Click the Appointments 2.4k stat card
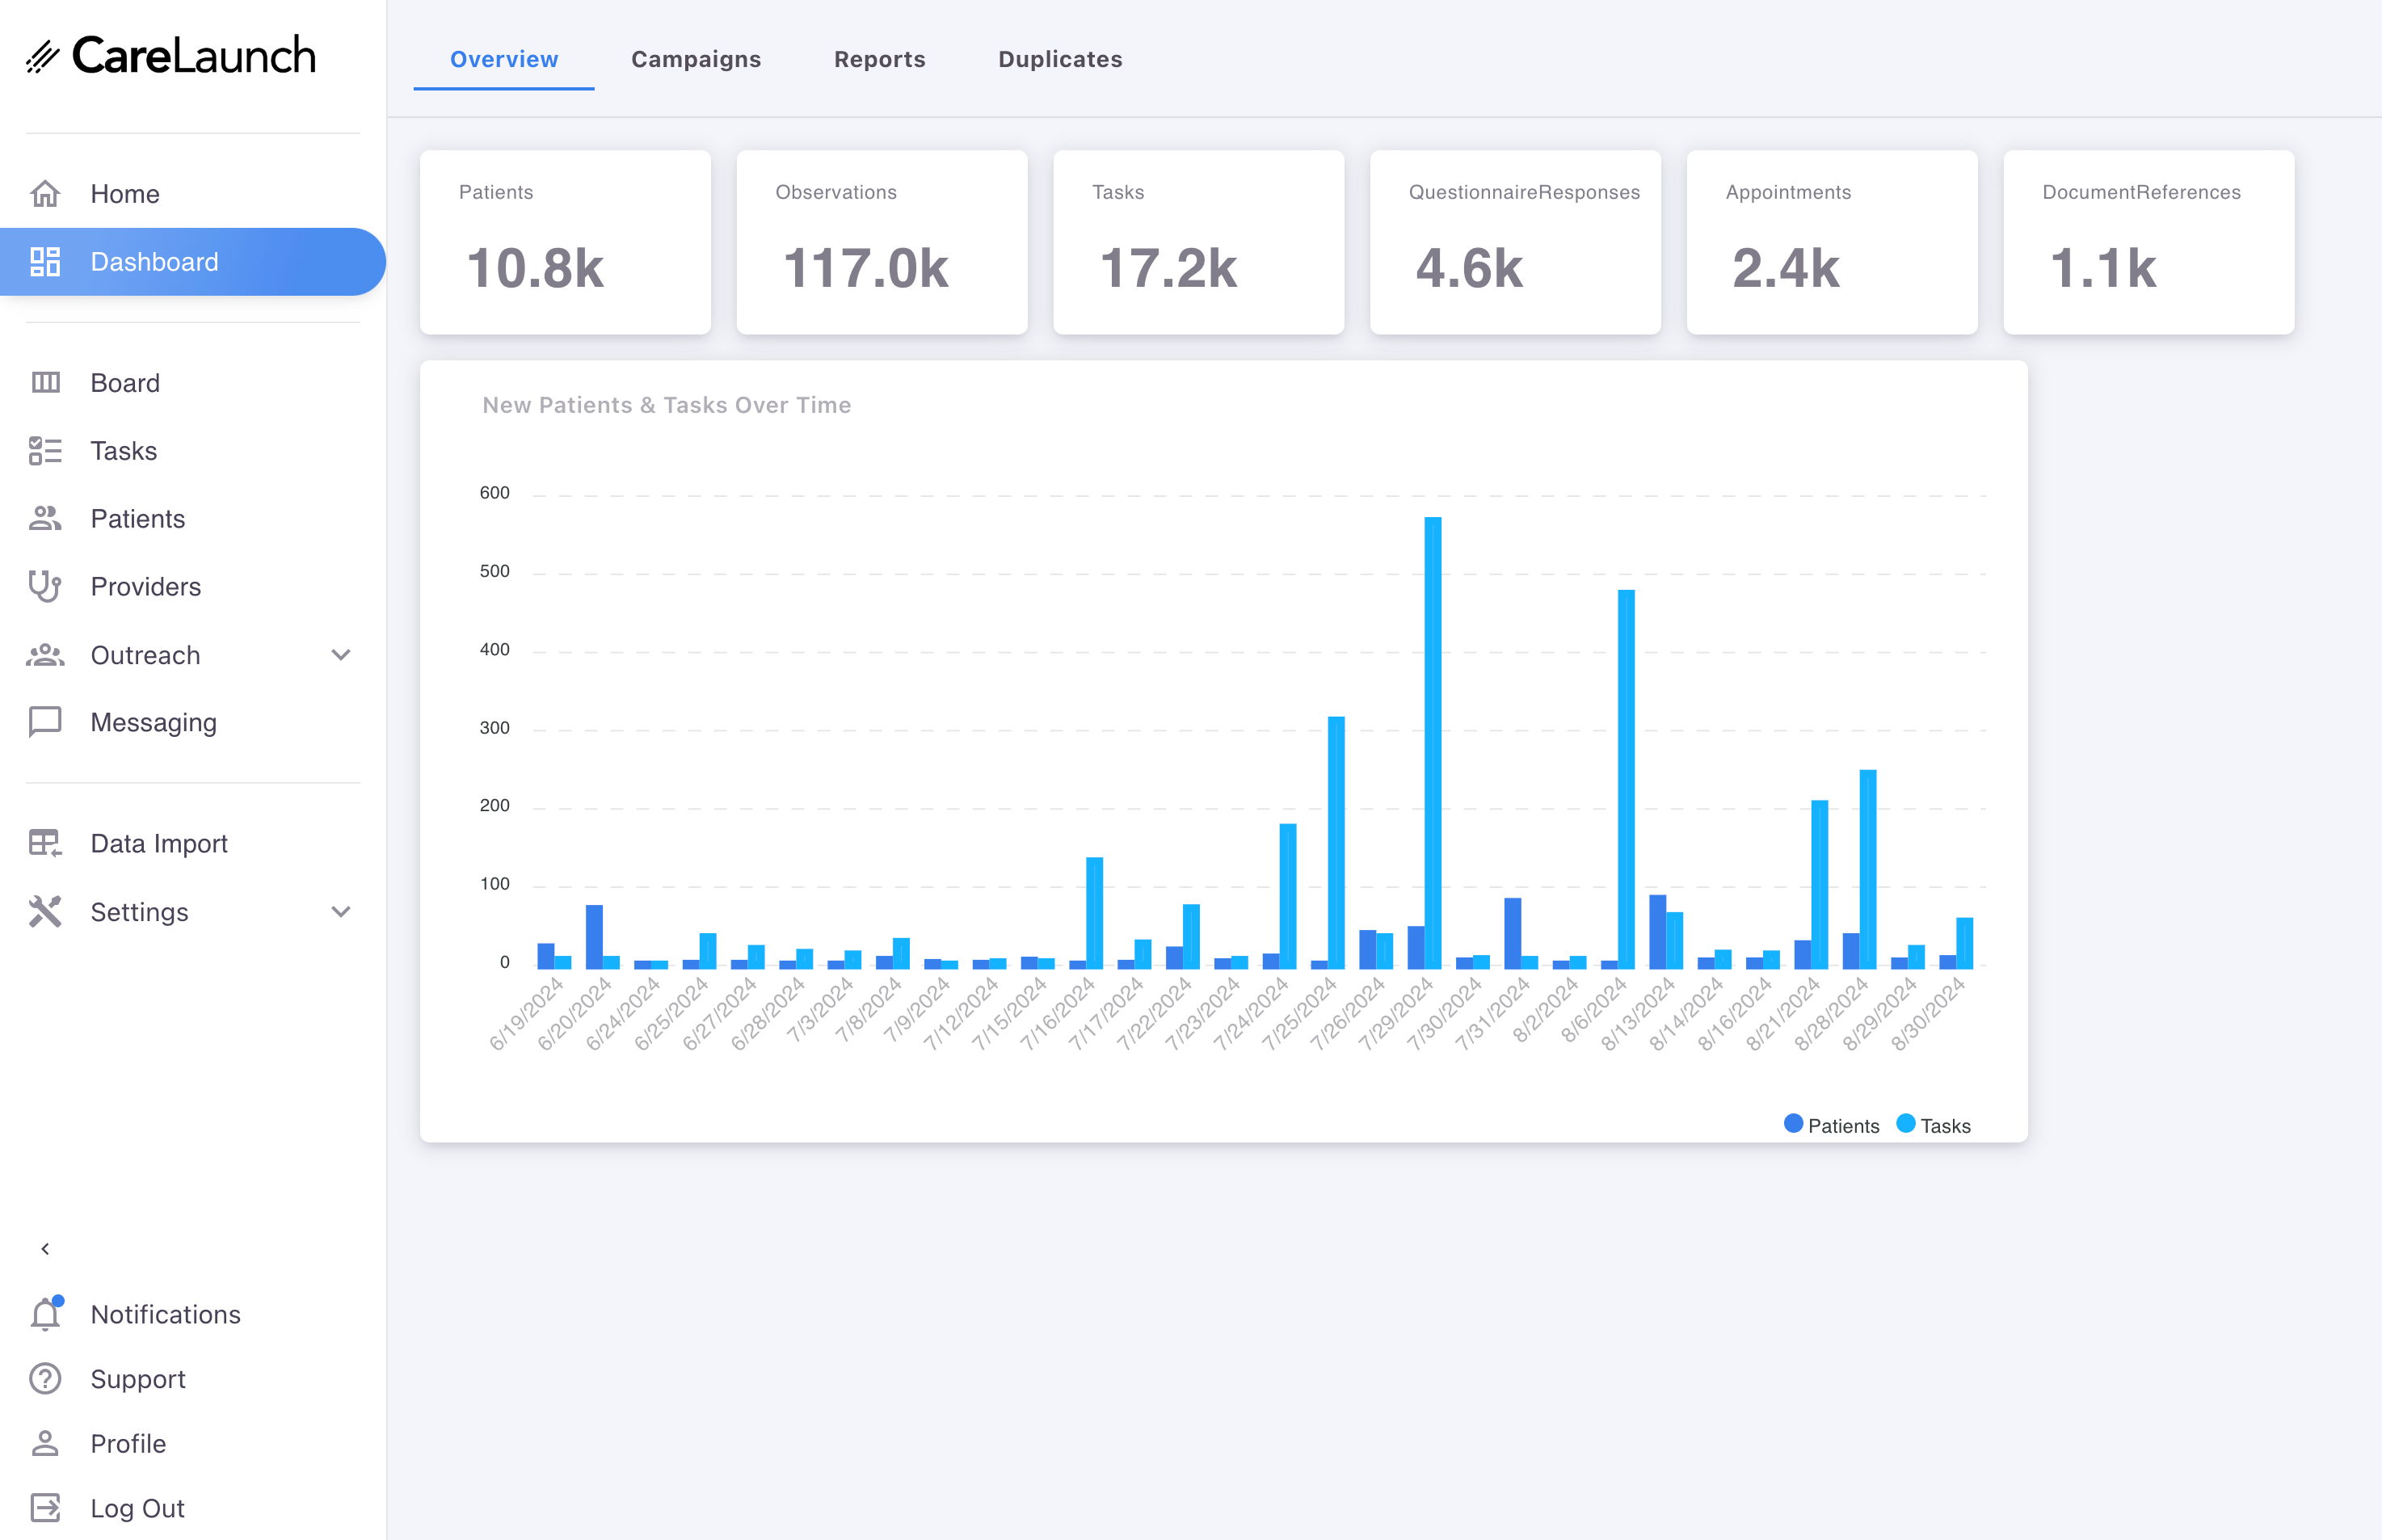Image resolution: width=2382 pixels, height=1540 pixels. [x=1832, y=242]
